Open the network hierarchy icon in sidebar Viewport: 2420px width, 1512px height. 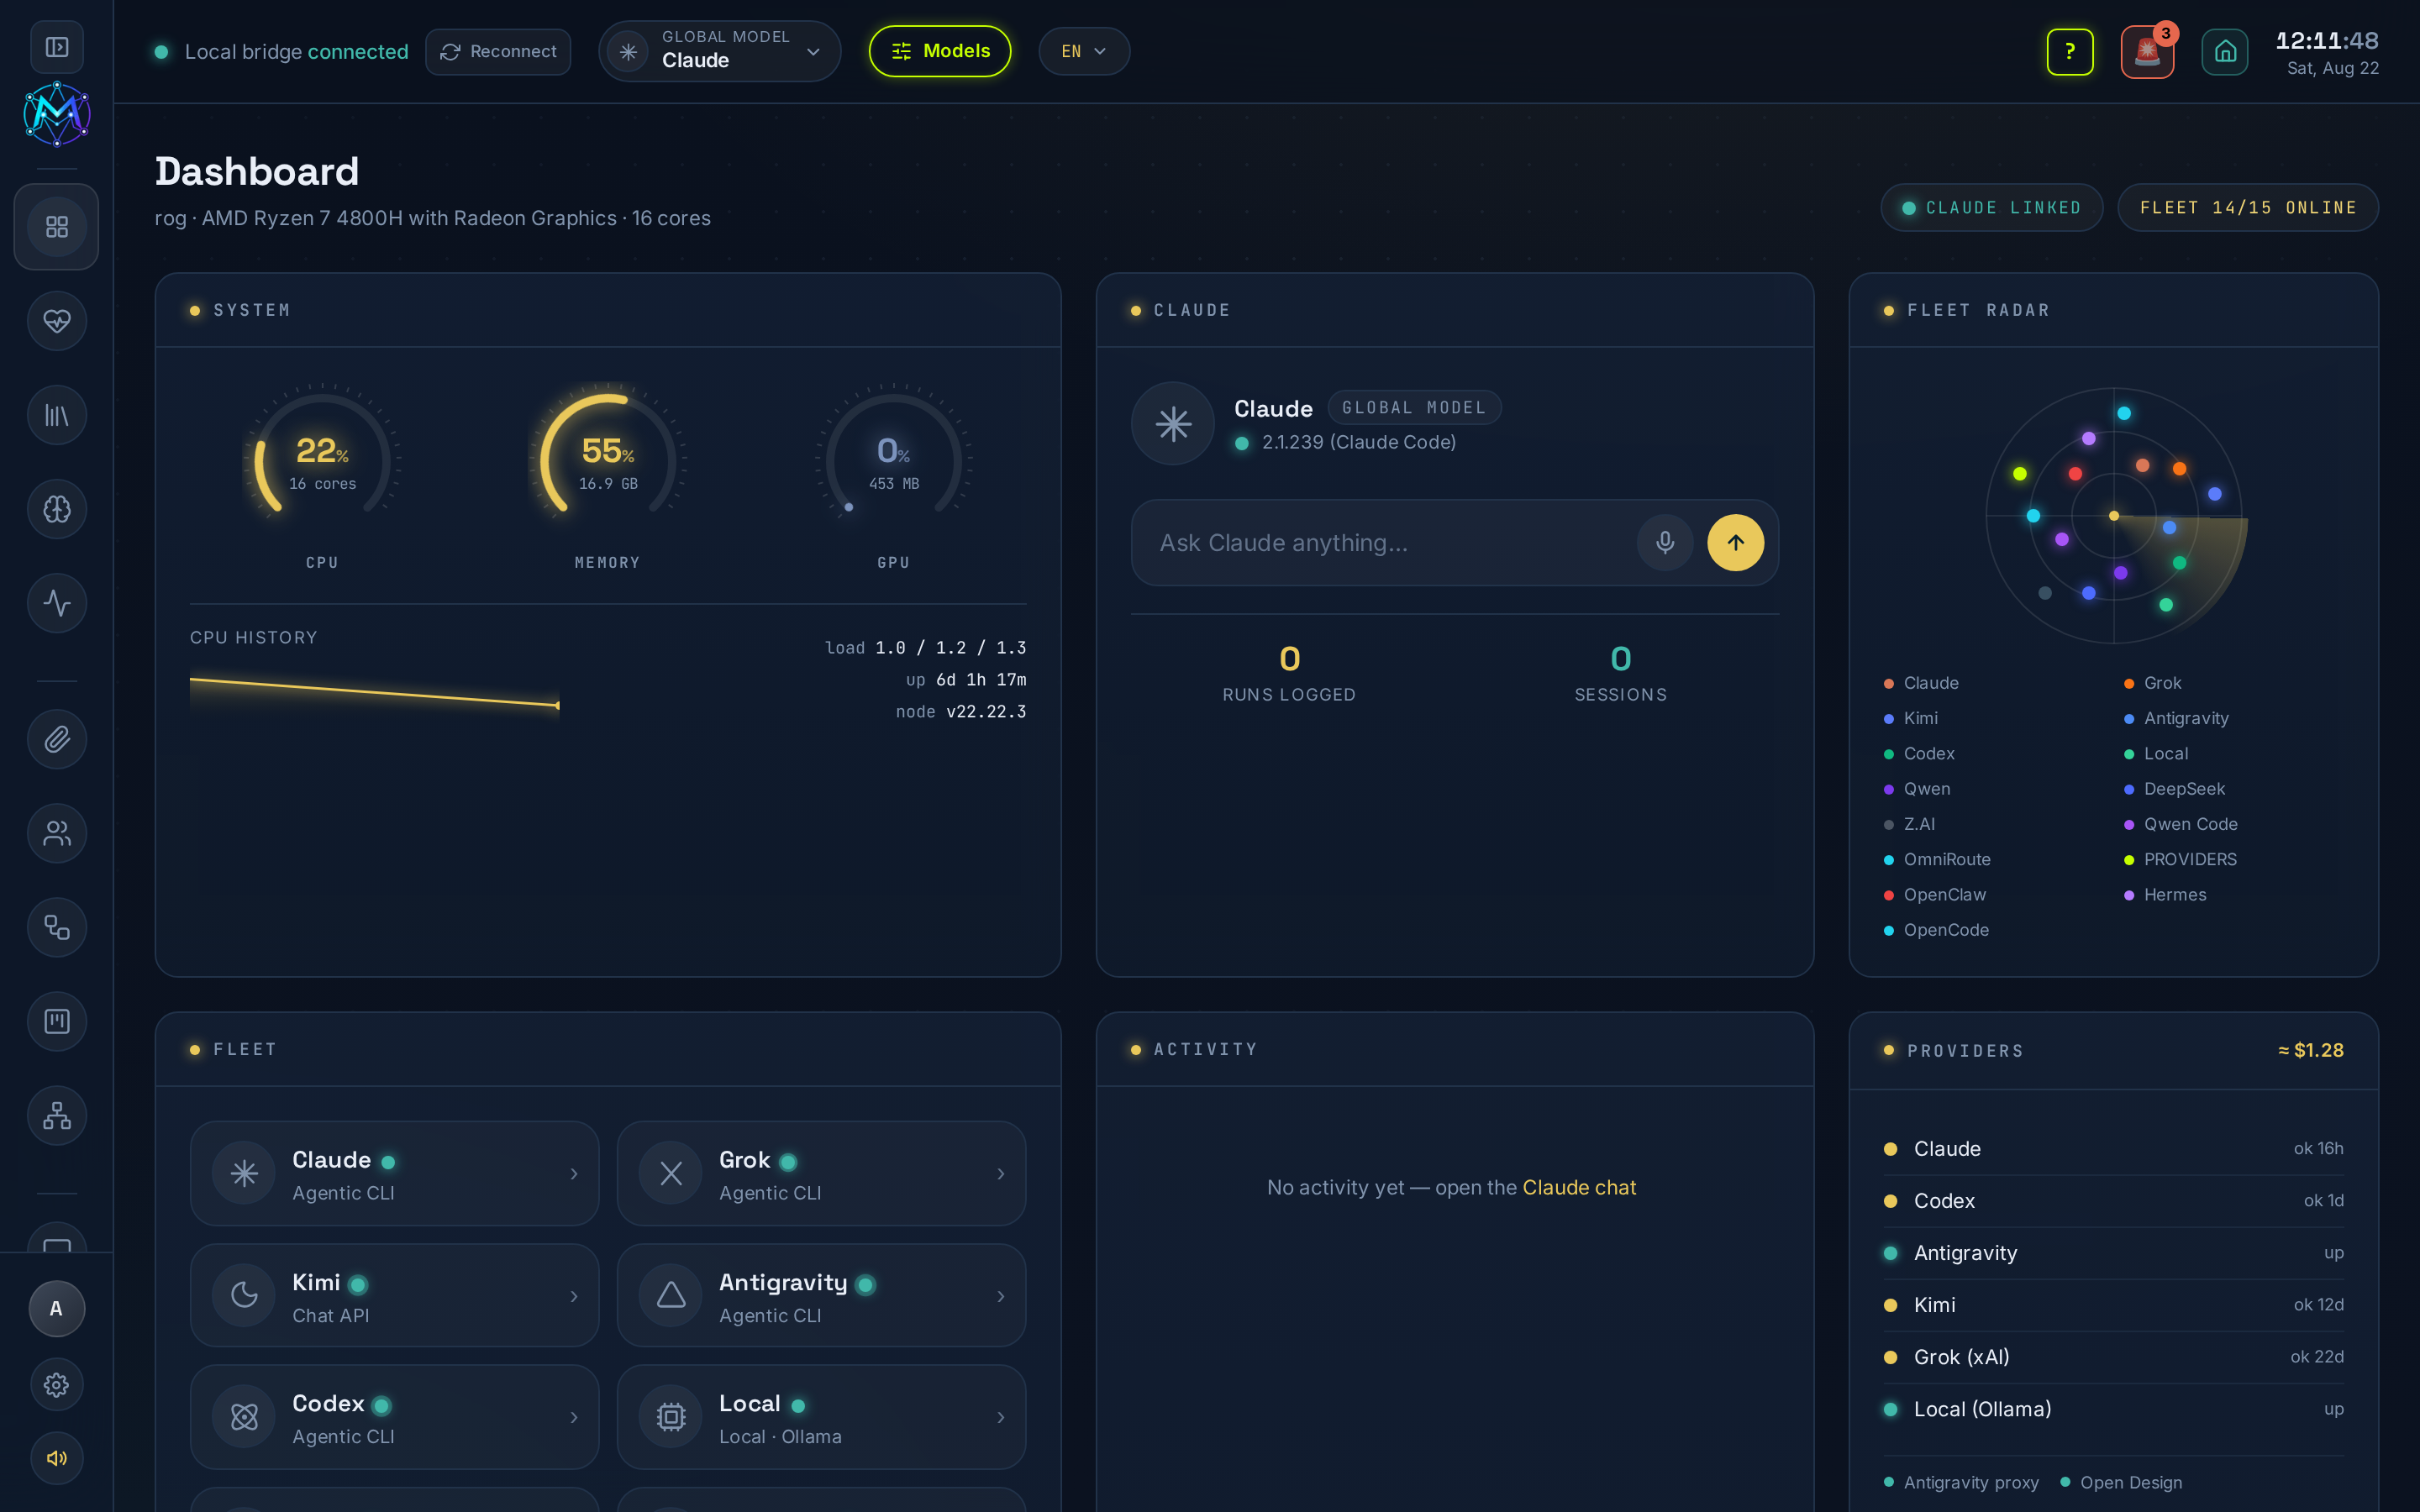coord(57,1115)
